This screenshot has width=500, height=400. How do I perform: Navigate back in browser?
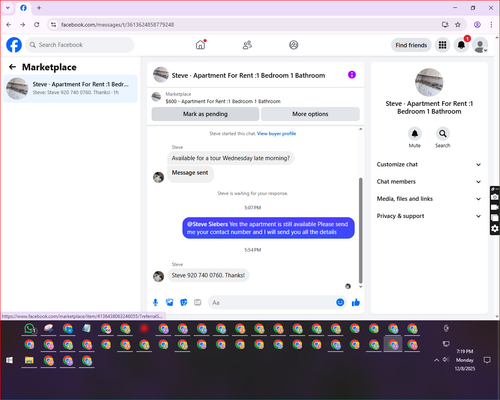(9, 24)
